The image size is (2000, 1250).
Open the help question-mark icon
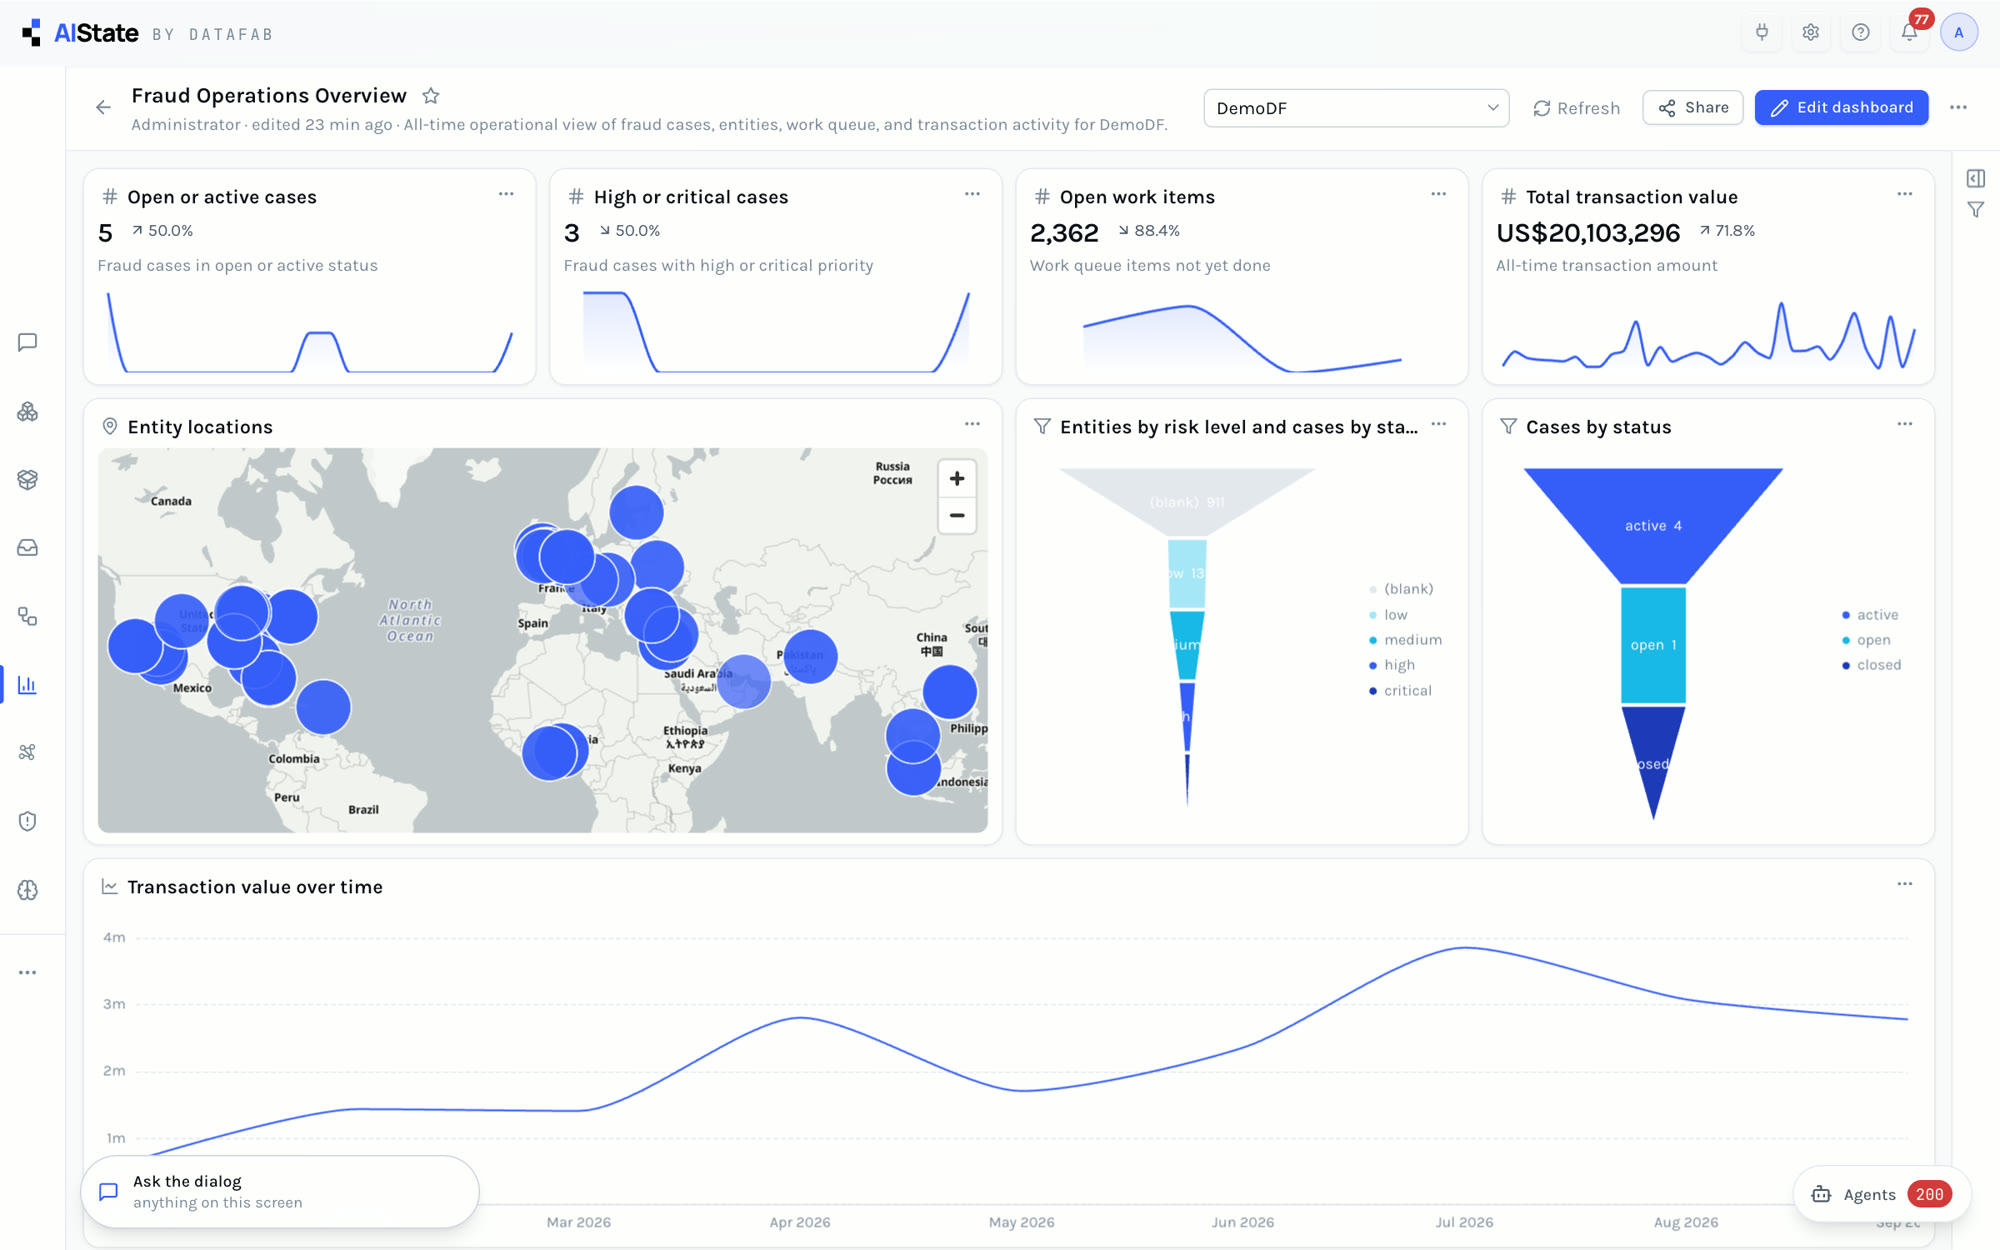pyautogui.click(x=1860, y=32)
